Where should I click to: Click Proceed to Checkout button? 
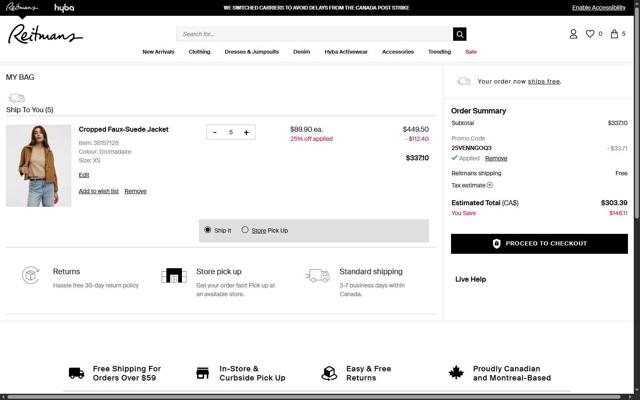(539, 244)
